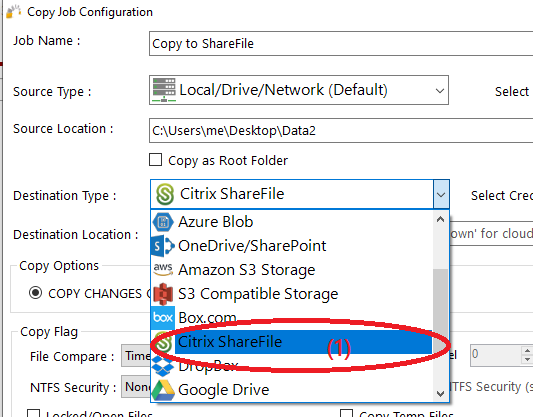Expand the Source Type dropdown arrow
Viewport: 533px width, 417px height.
[x=440, y=91]
